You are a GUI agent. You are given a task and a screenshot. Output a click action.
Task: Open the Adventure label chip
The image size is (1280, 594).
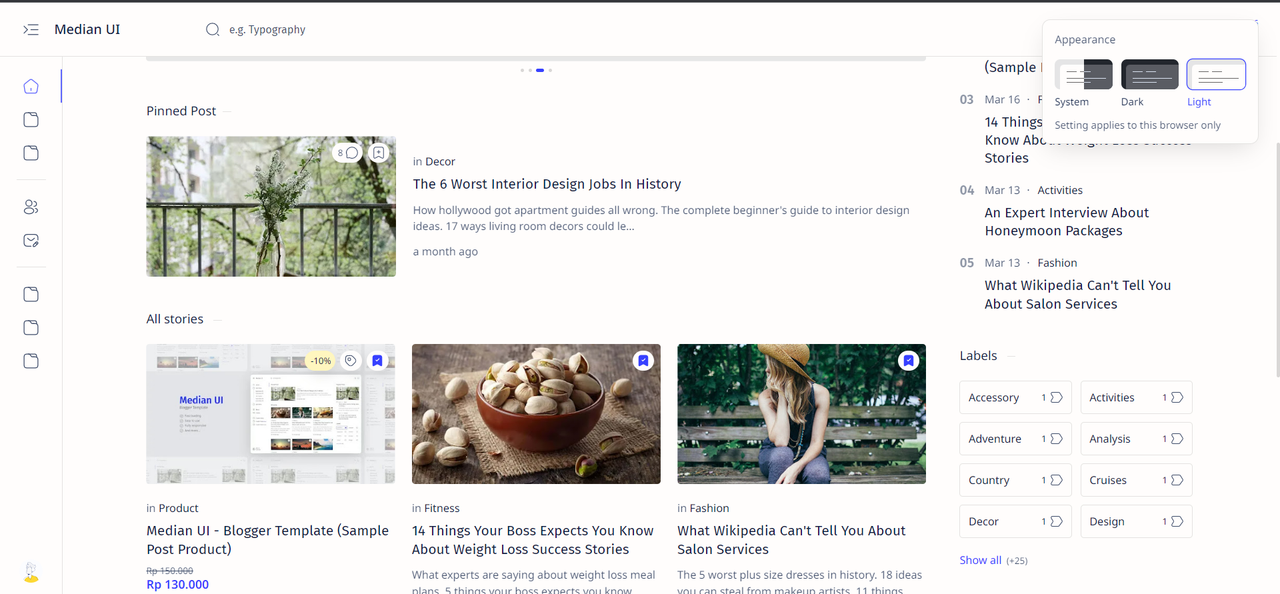coord(1015,439)
